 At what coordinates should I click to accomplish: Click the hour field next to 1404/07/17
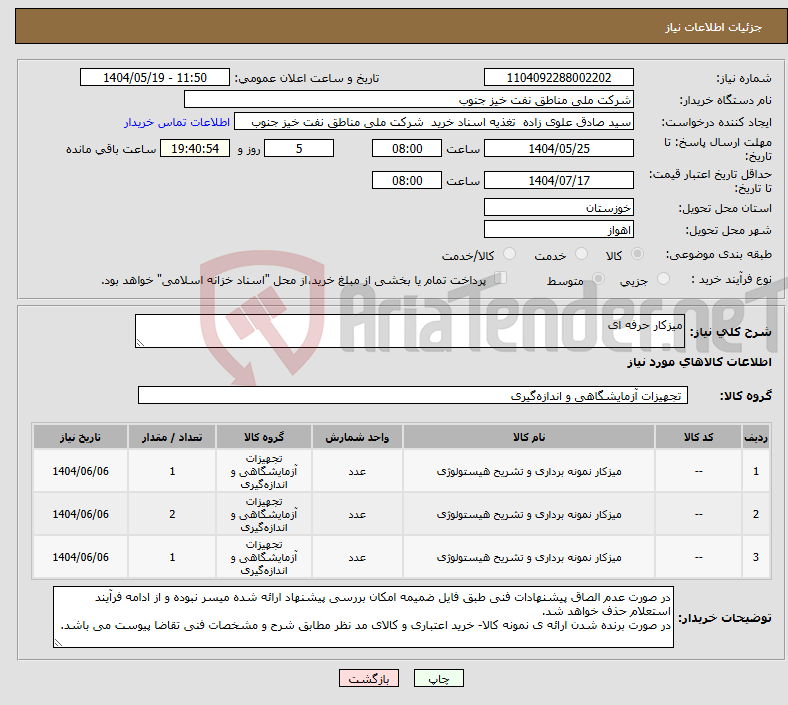[407, 180]
